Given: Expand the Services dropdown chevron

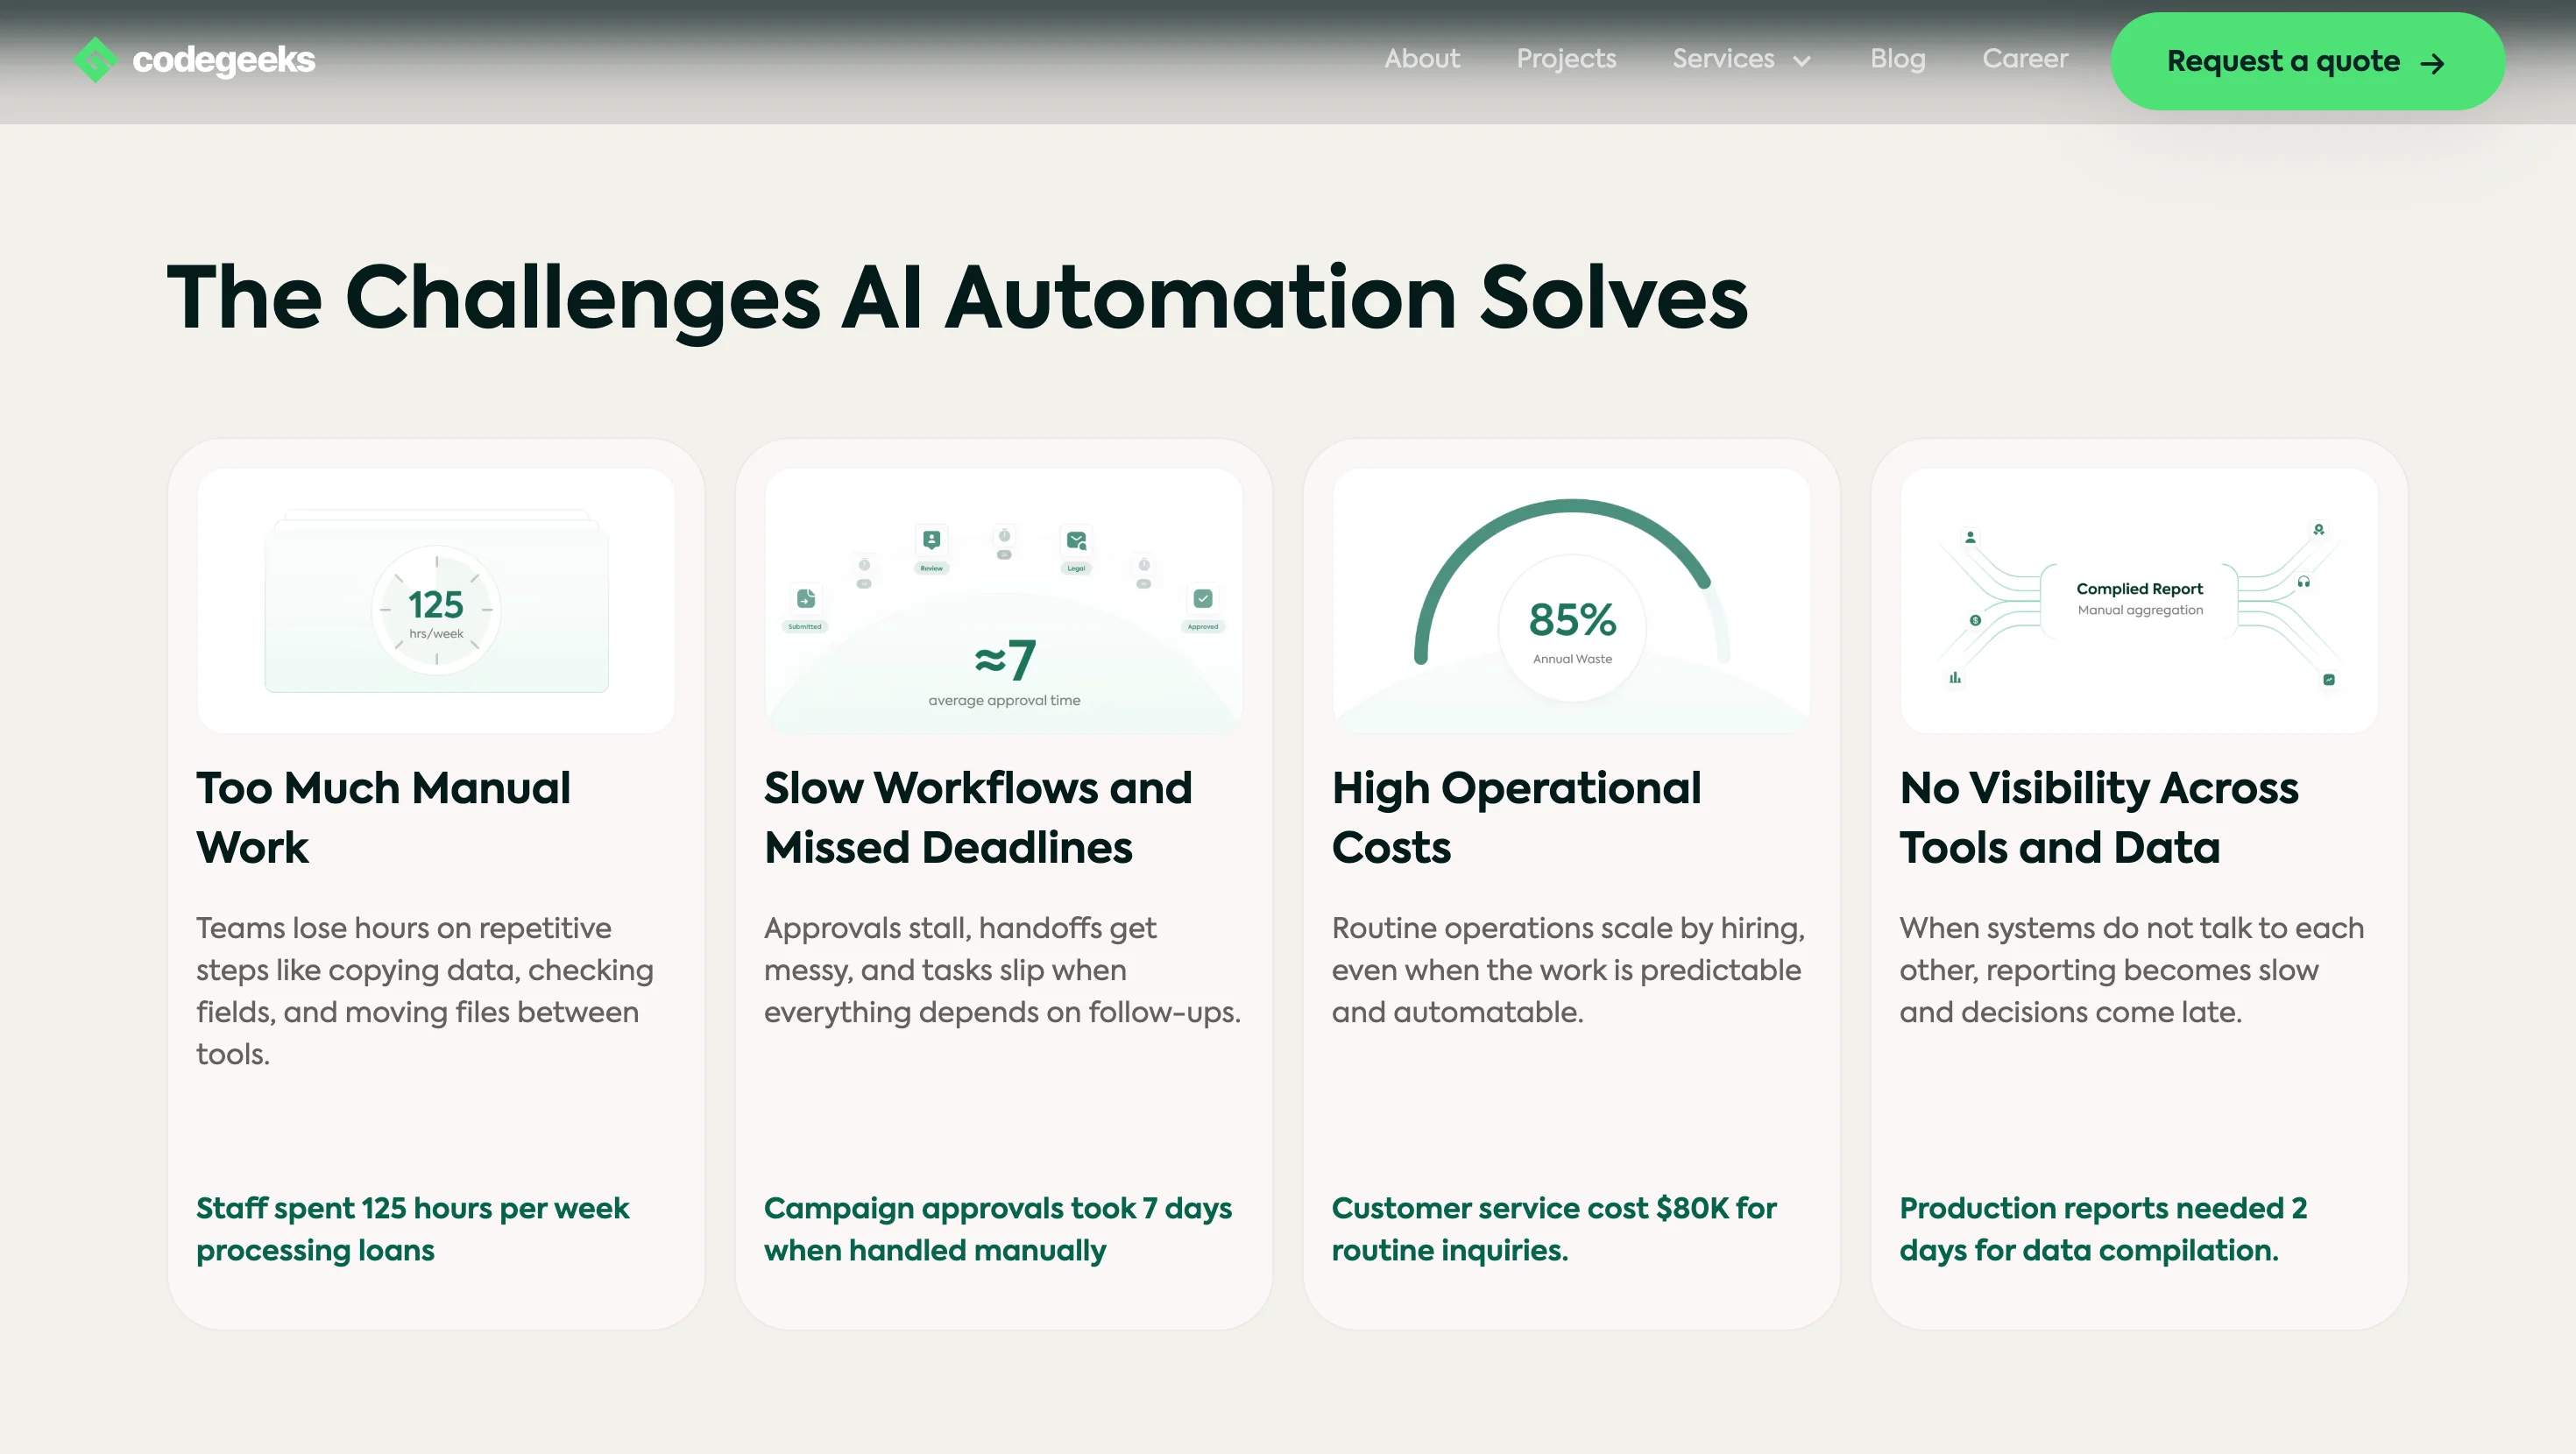Looking at the screenshot, I should click(1802, 61).
